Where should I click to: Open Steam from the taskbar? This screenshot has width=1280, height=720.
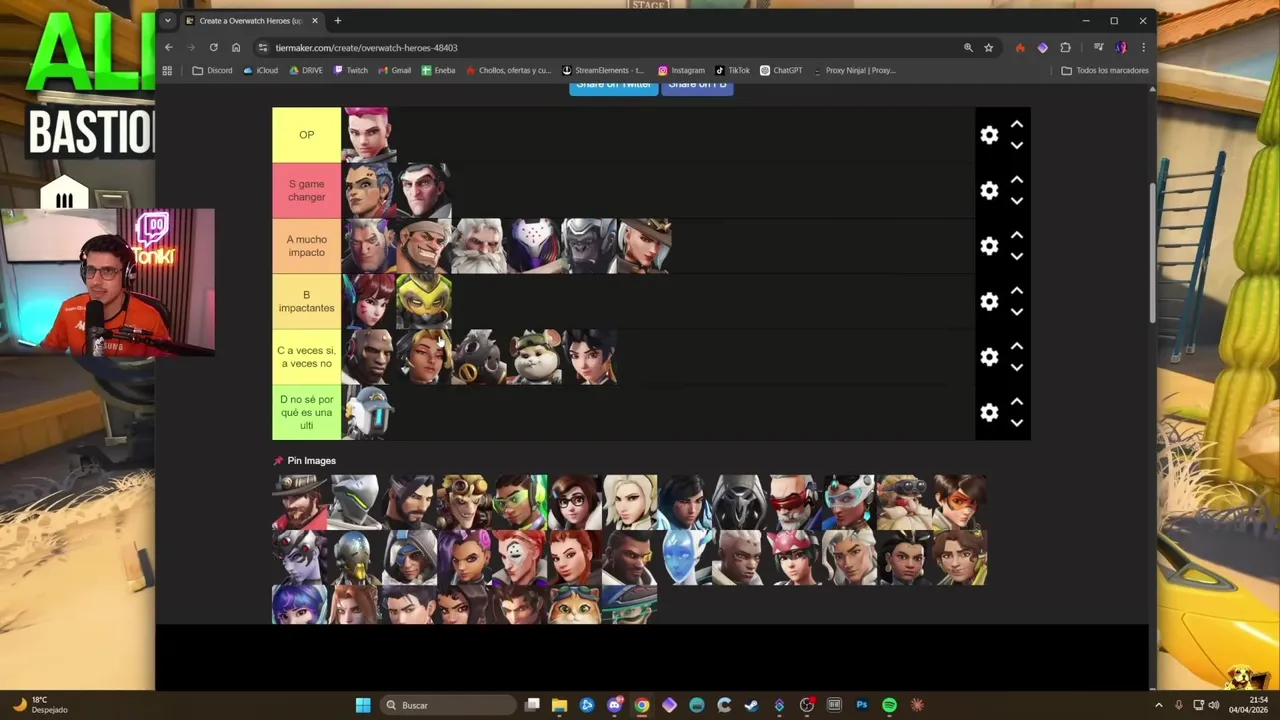[x=751, y=705]
